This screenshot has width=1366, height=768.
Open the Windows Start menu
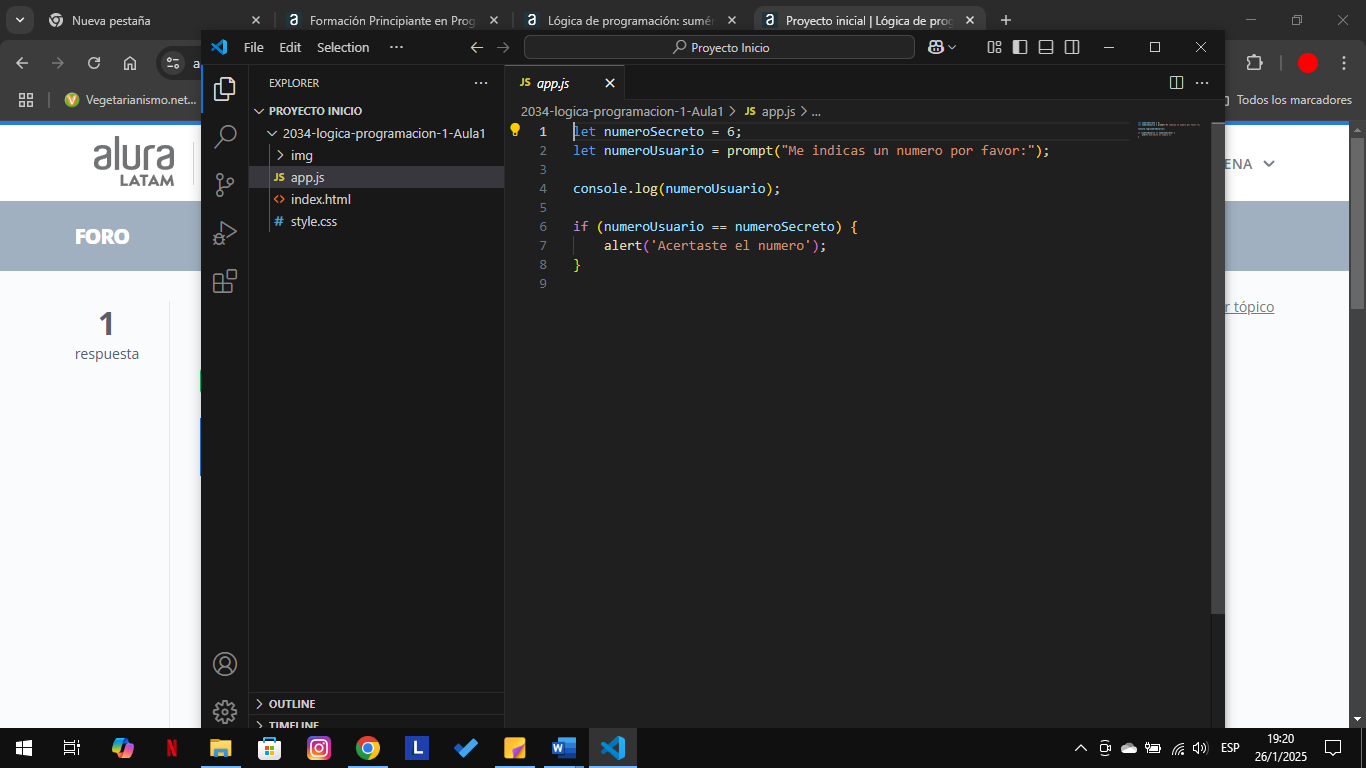(24, 748)
